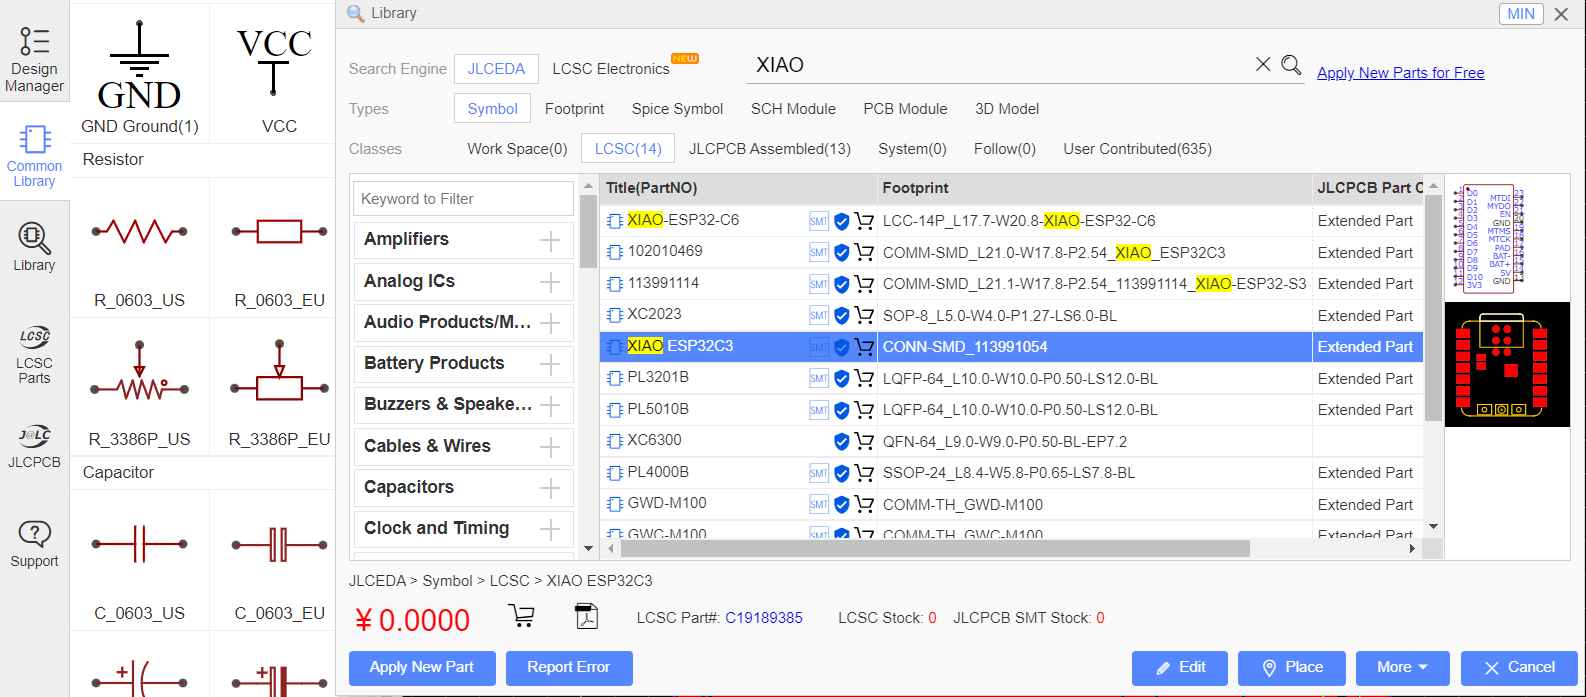Click the XIAO ESP32C3 footprint preview thumbnail
The width and height of the screenshot is (1586, 697).
[1507, 364]
